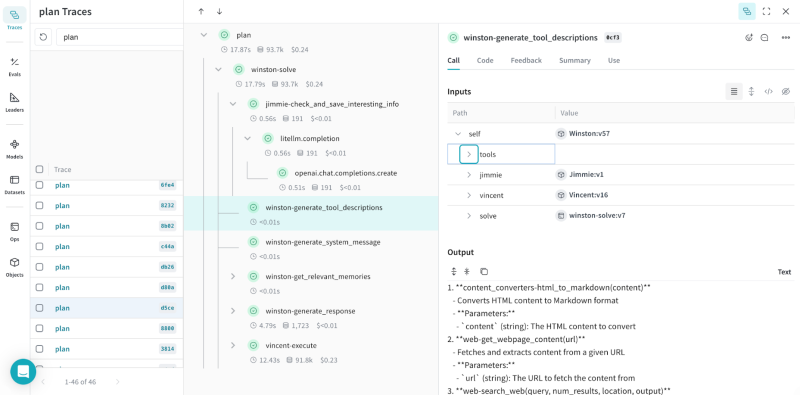Go to previous call with up arrow
This screenshot has width=800, height=395.
201,11
